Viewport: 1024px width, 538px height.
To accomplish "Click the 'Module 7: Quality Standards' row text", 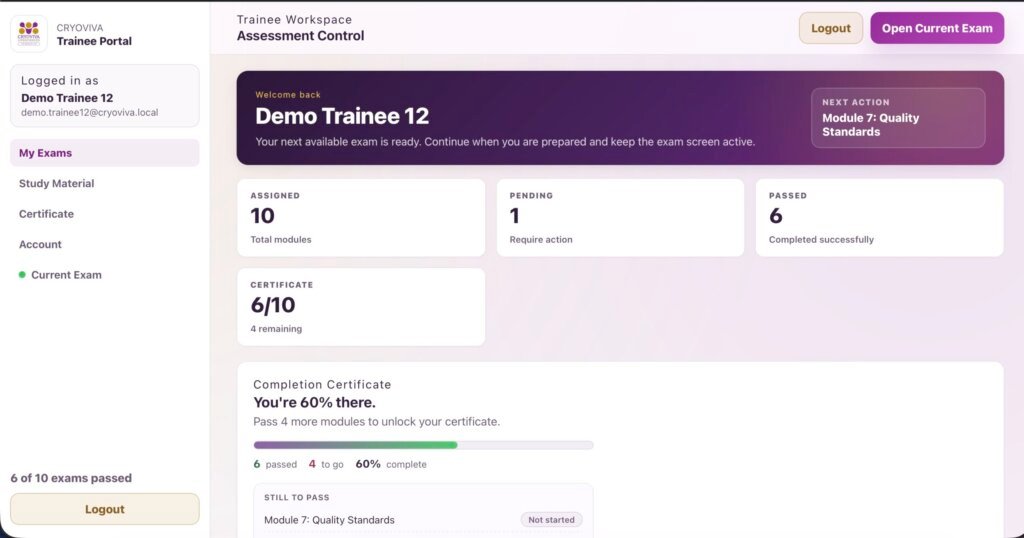I will click(x=329, y=520).
